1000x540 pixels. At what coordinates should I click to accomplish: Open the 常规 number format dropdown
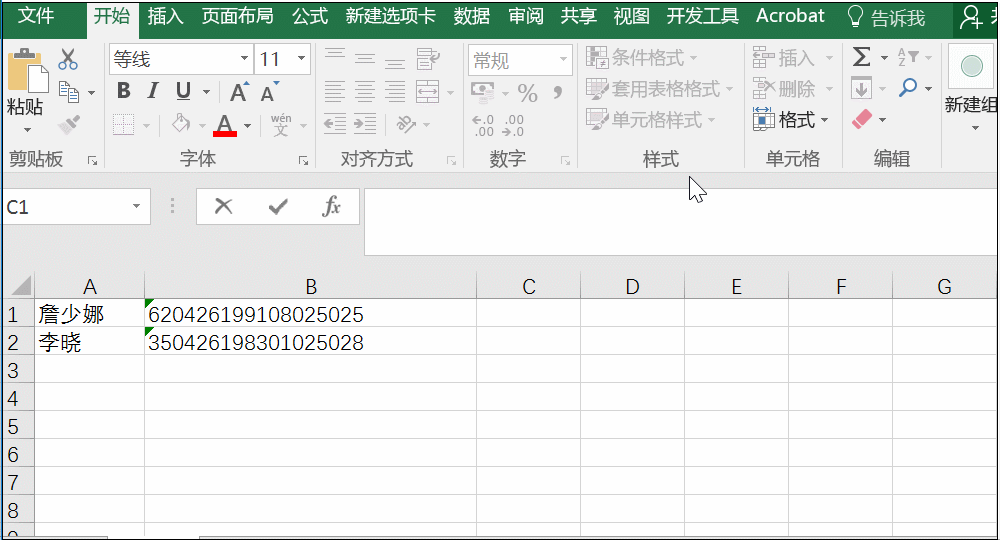click(563, 59)
